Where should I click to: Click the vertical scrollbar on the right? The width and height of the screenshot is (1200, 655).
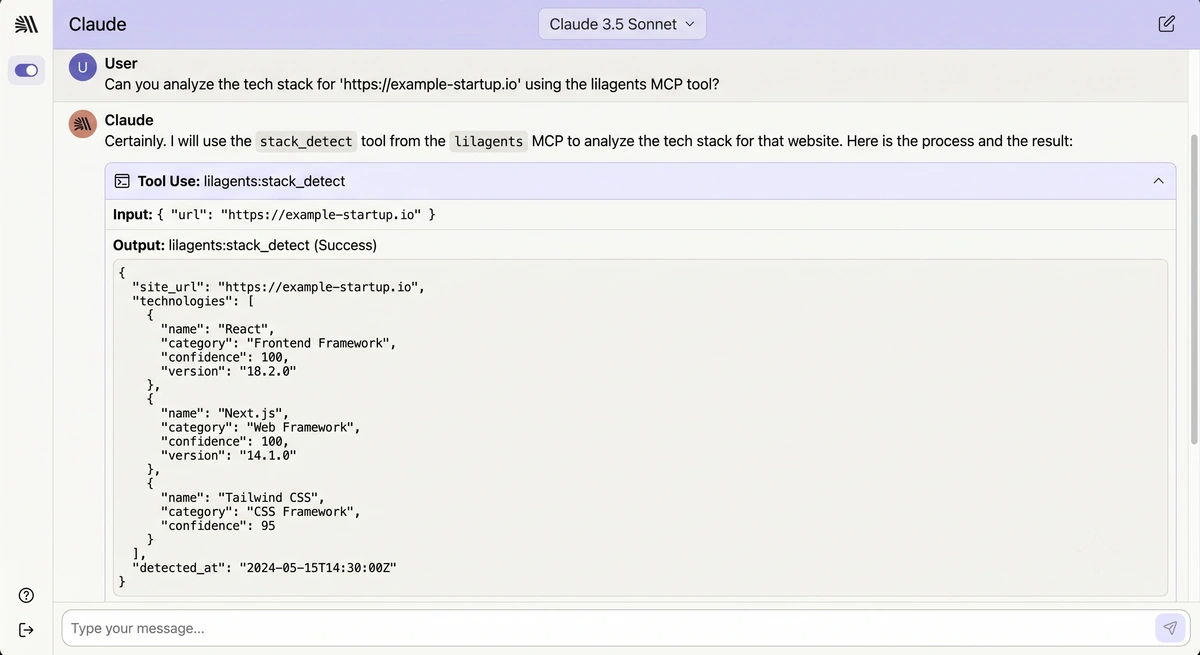1193,290
